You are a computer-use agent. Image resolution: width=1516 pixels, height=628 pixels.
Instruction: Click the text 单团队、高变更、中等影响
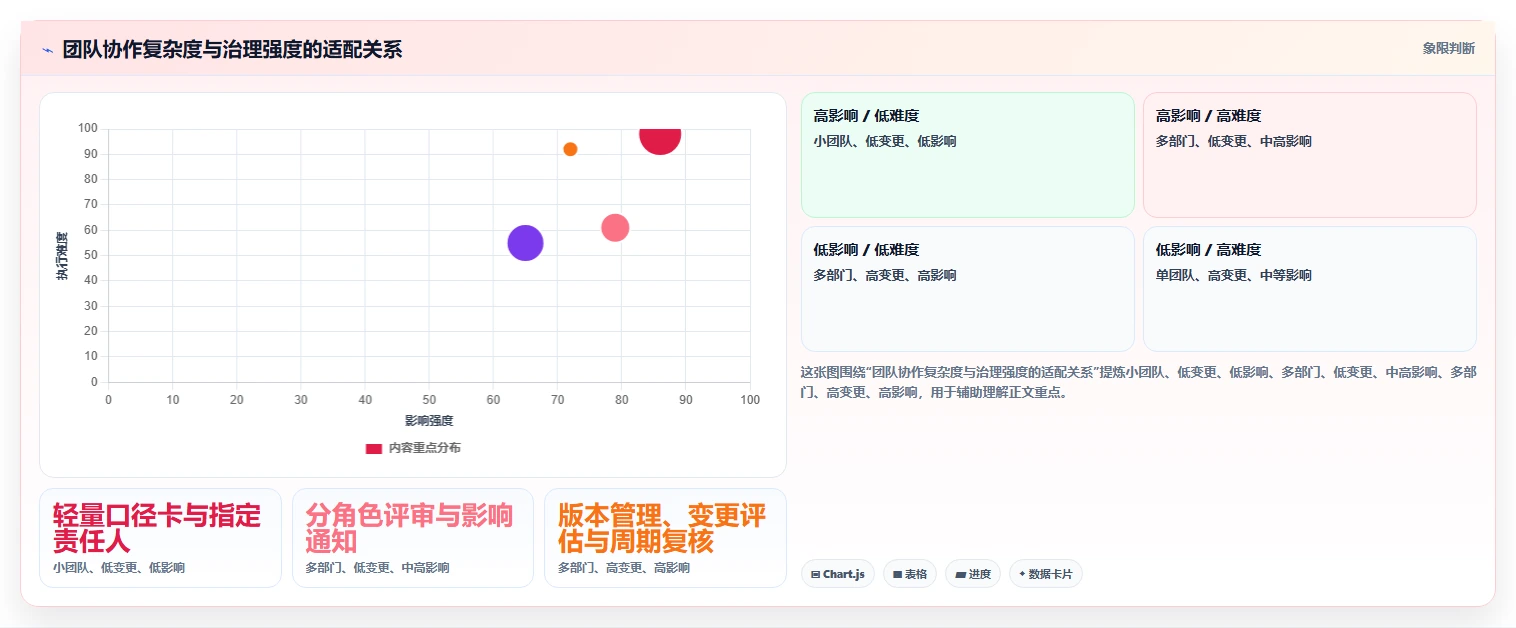[1234, 275]
